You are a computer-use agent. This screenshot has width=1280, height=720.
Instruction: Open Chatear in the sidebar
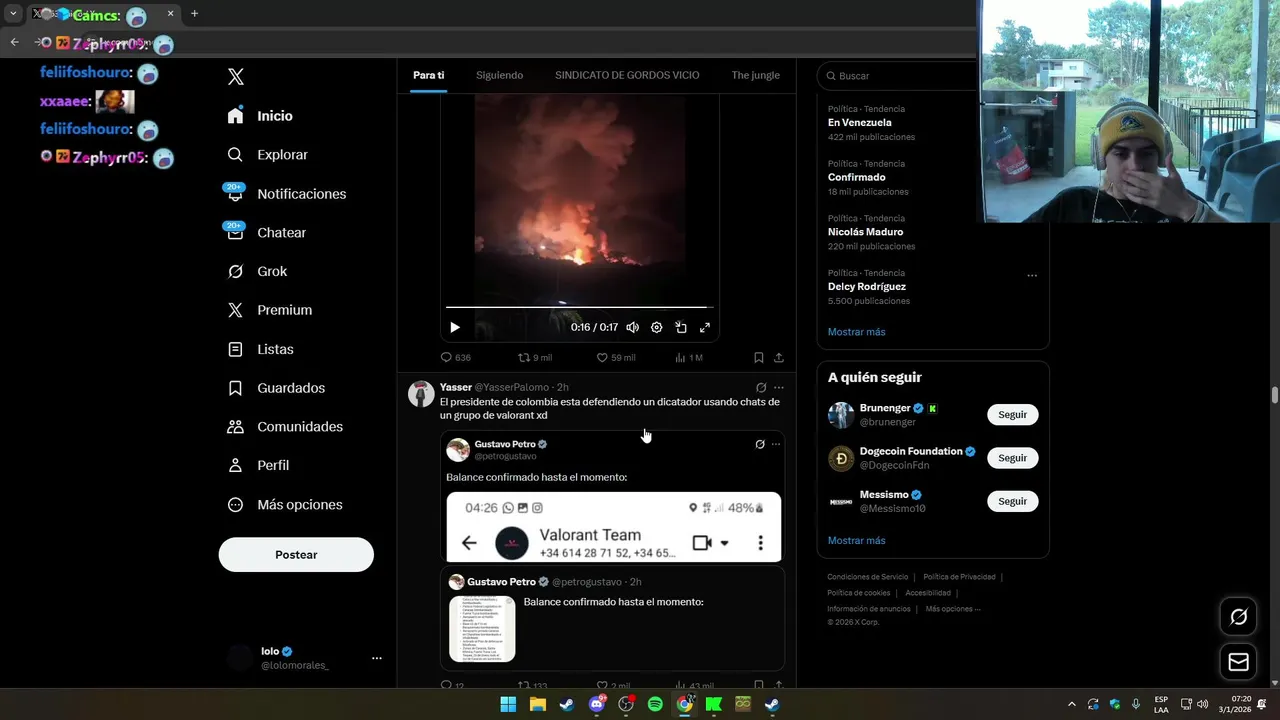(x=266, y=232)
